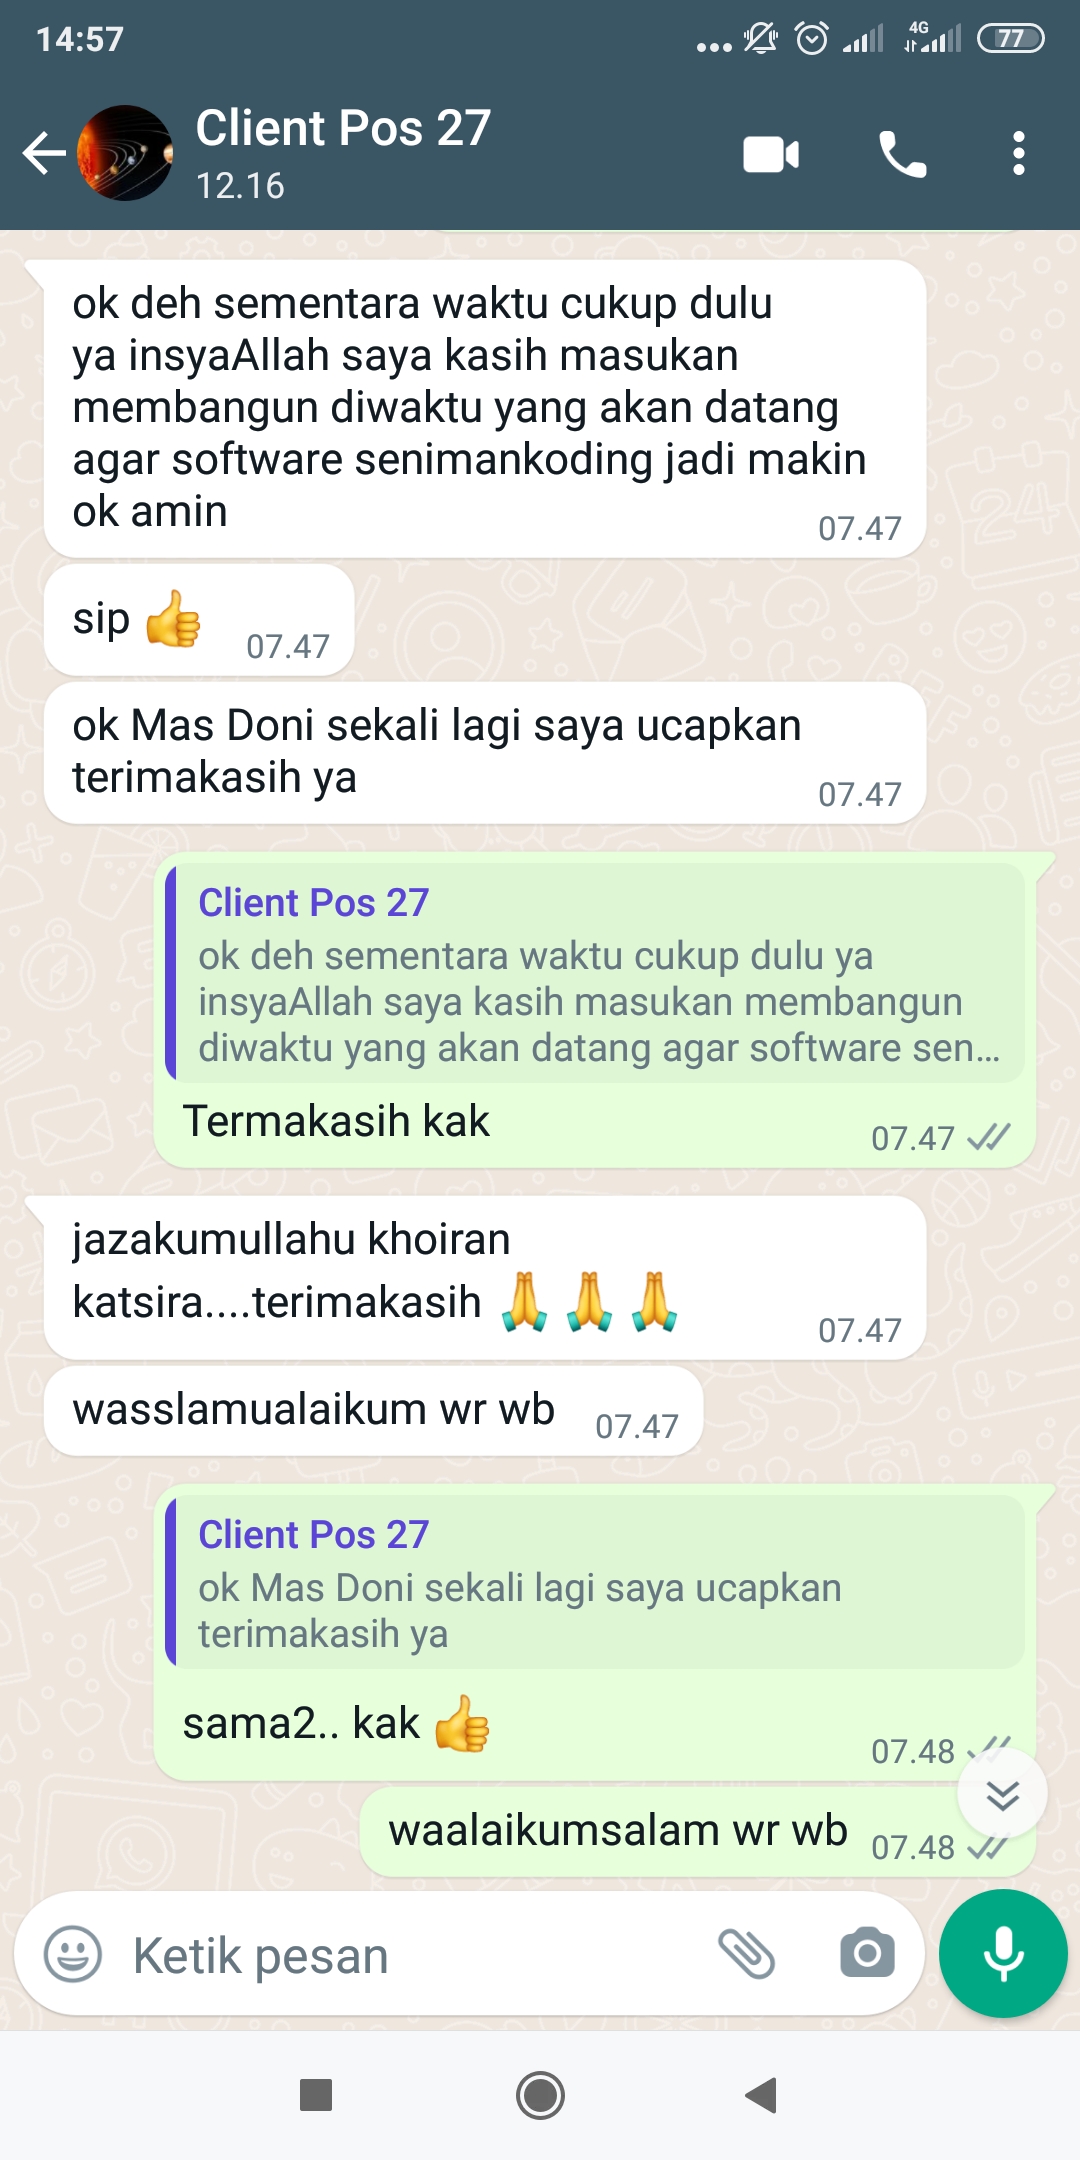
Task: Open the emoji picker in message bar
Action: (x=73, y=1954)
